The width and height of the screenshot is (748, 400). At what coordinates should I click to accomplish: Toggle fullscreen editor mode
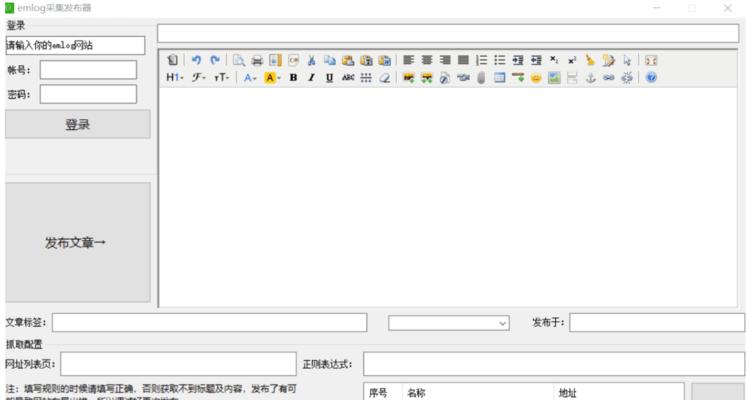651,60
